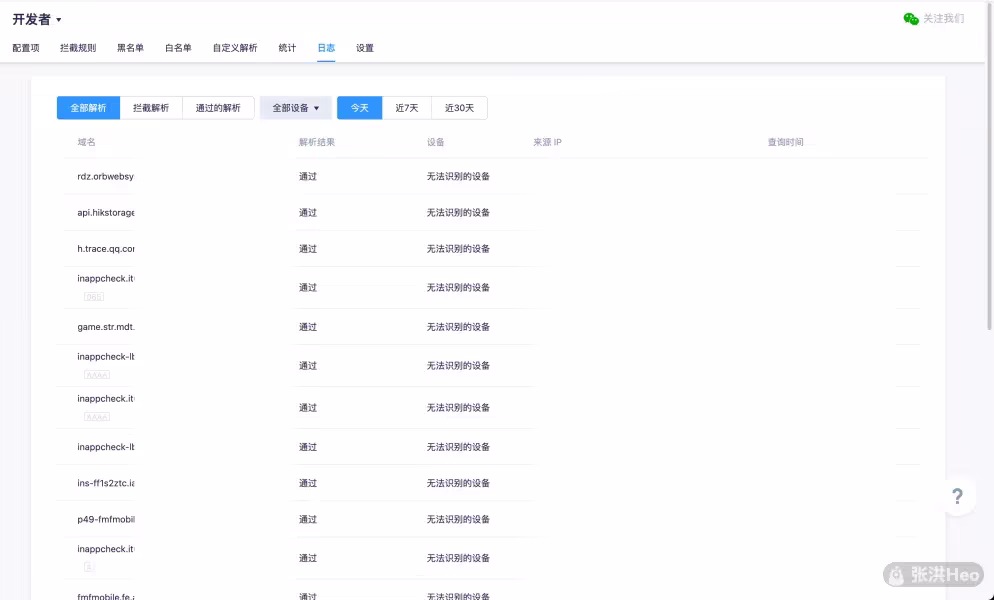Click the 关注我们 link
Viewport: 994px width, 600px height.
[943, 19]
